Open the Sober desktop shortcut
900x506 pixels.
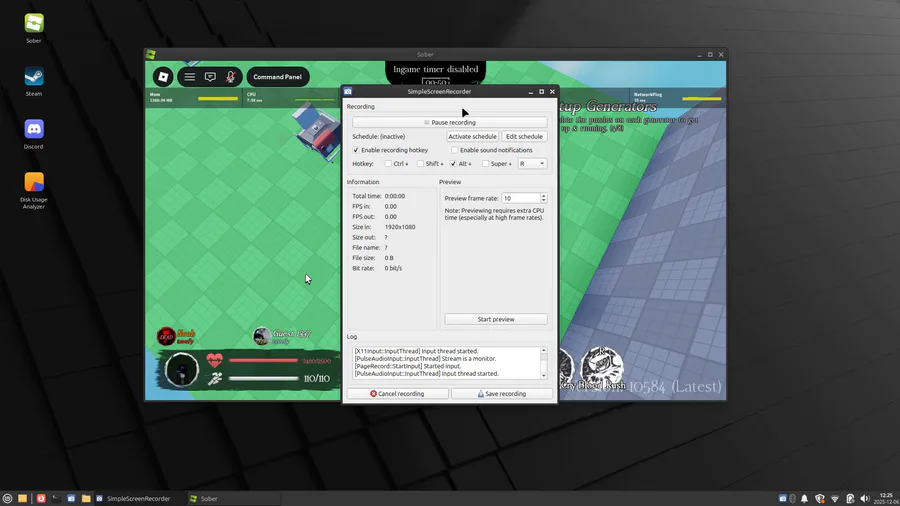[x=34, y=28]
